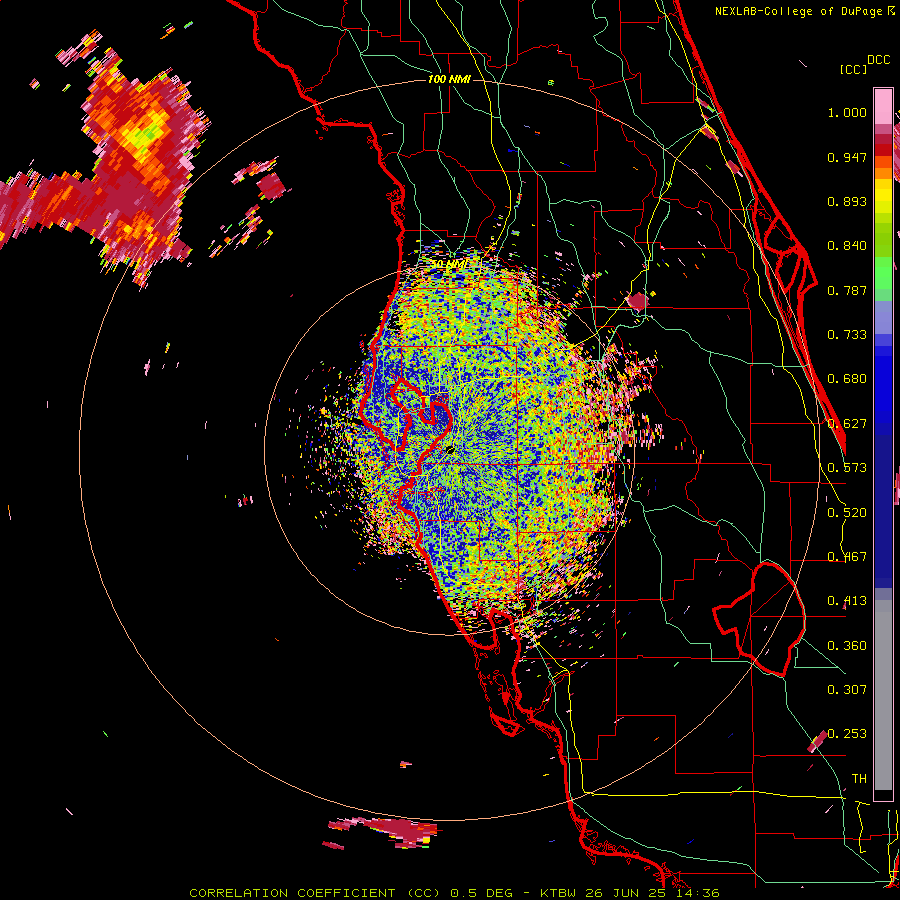
Task: Select the 0.787 scale value
Action: (x=847, y=290)
